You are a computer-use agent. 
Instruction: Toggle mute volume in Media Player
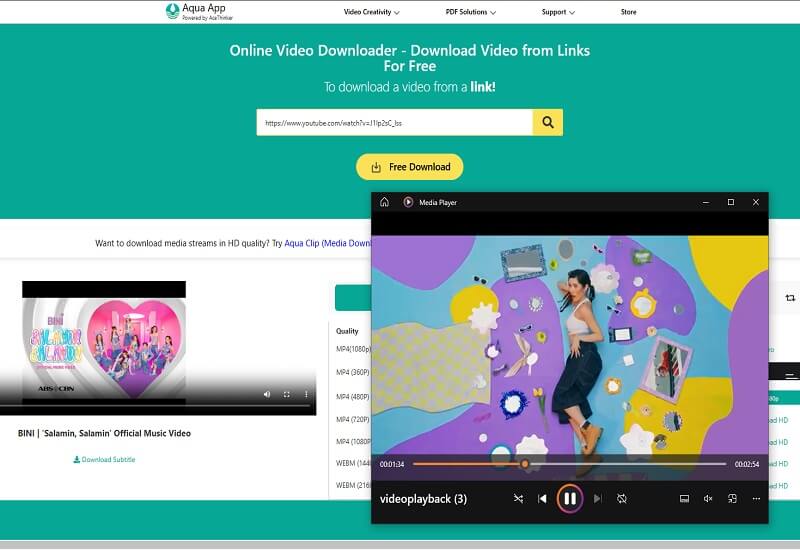click(708, 498)
